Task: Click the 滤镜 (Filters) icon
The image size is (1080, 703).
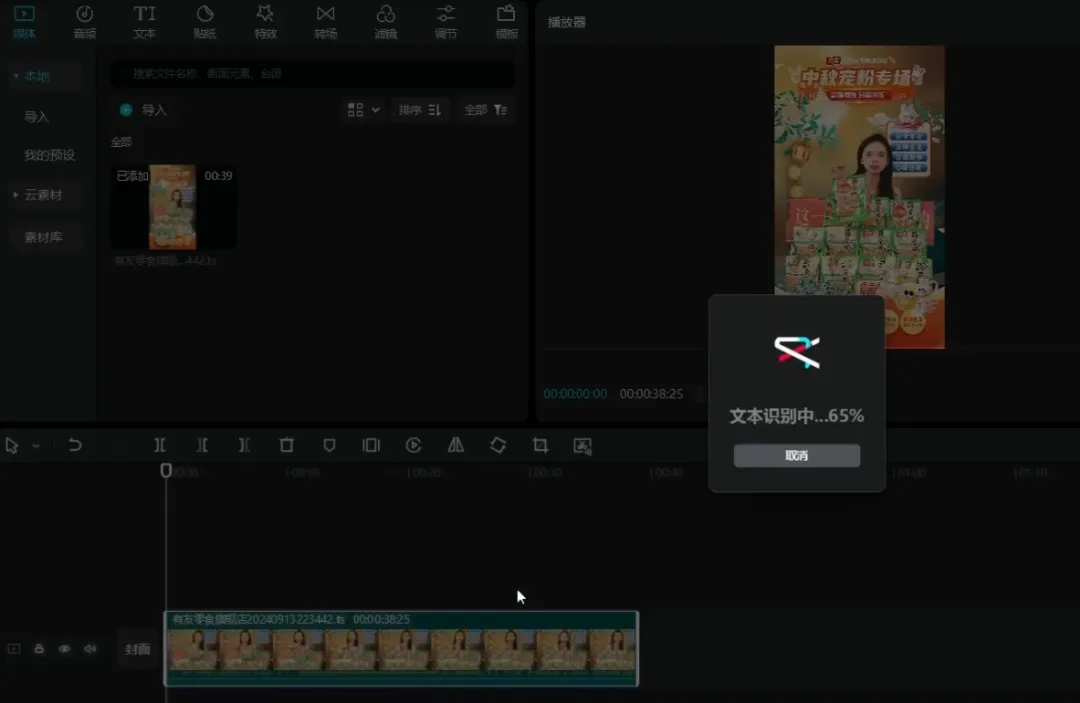Action: (x=385, y=21)
